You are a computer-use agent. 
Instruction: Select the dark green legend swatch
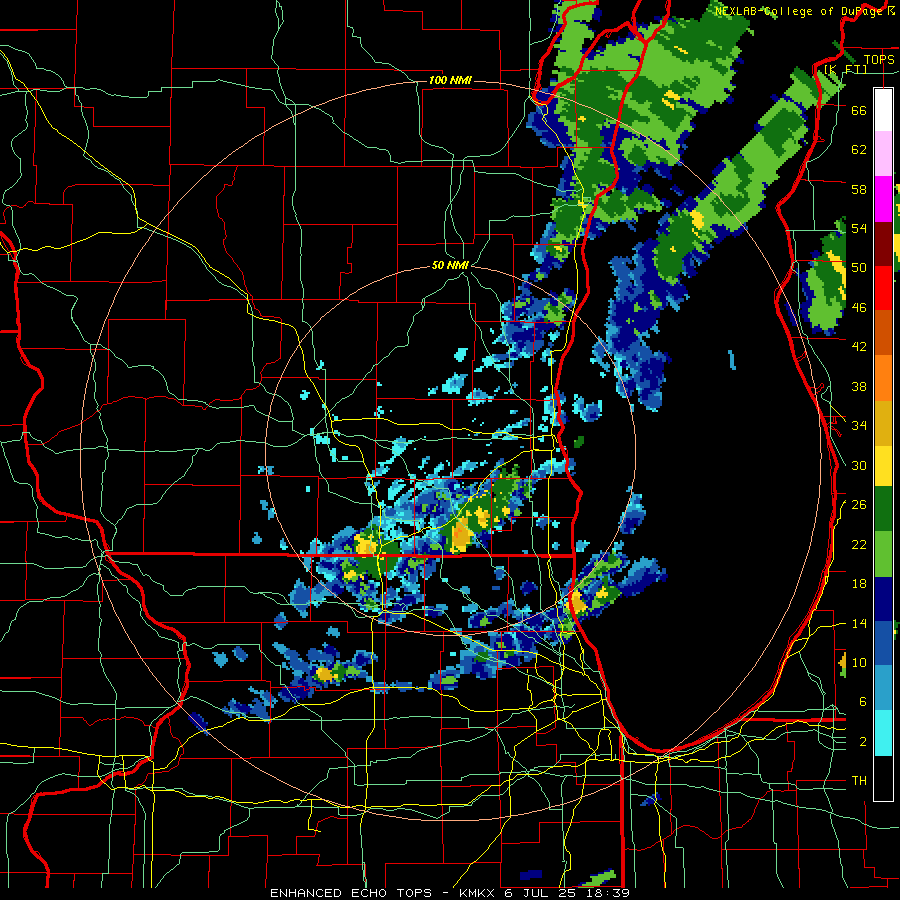pos(883,509)
